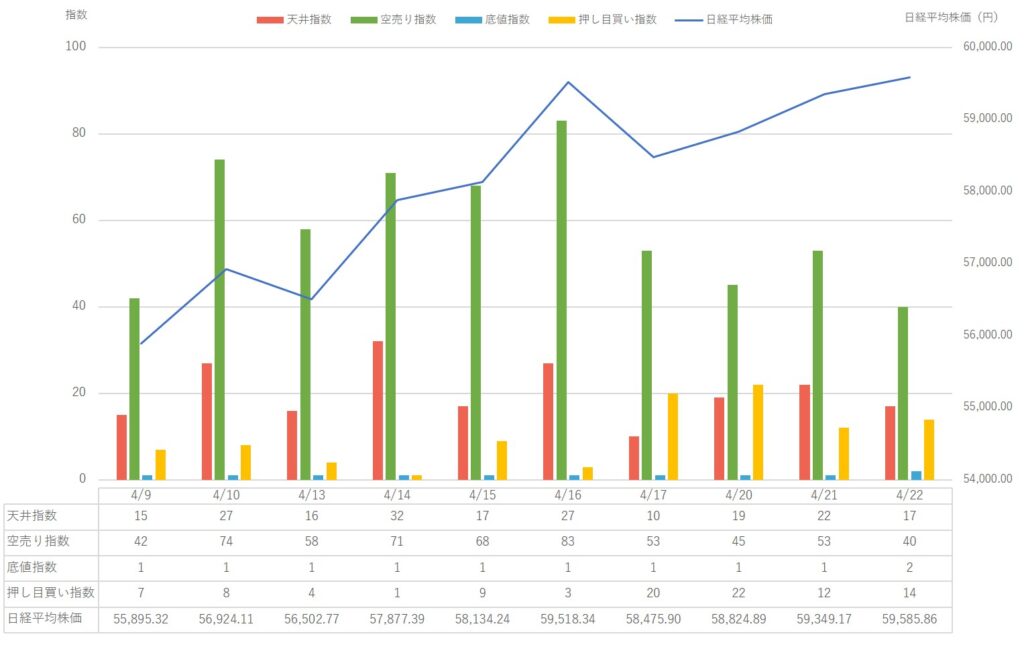Click the 日経平均株価（円） right axis title
This screenshot has width=1024, height=669.
[x=951, y=17]
